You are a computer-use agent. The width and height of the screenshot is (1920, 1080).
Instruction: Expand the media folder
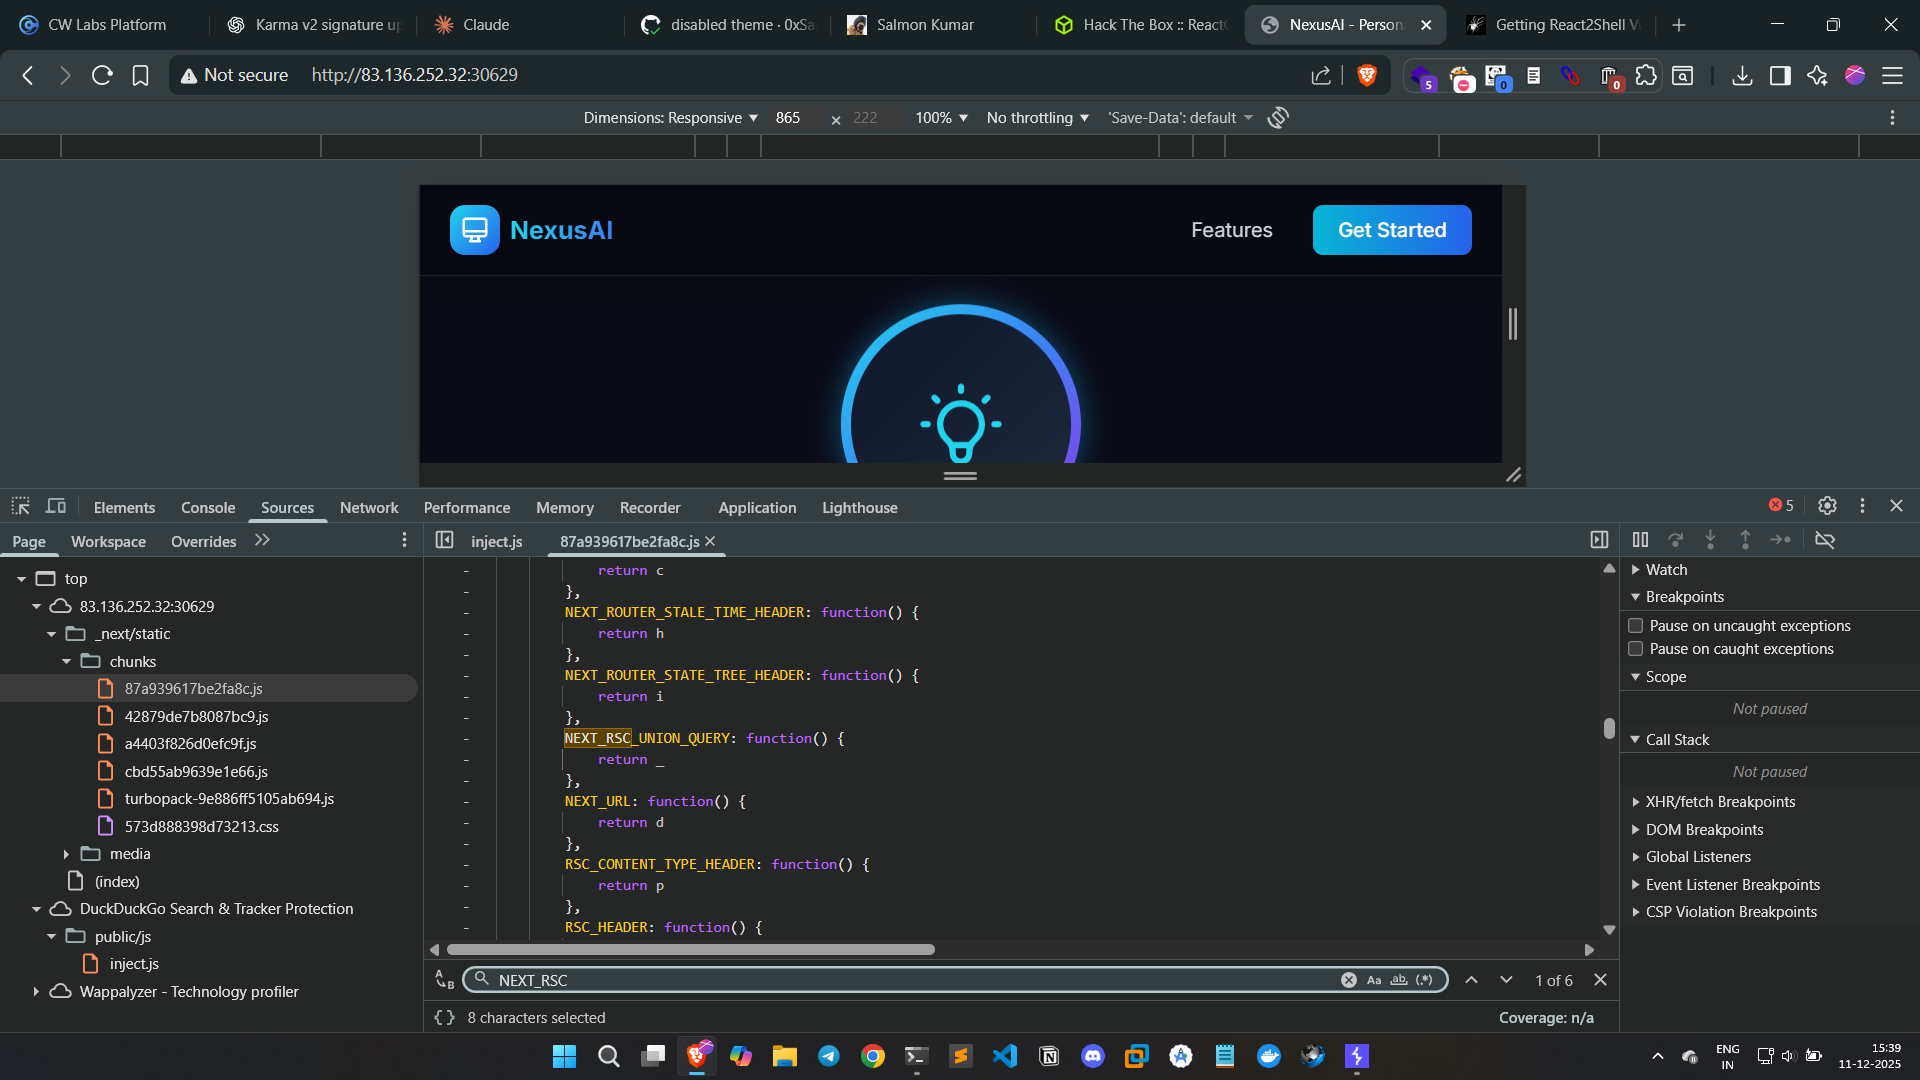click(x=66, y=854)
